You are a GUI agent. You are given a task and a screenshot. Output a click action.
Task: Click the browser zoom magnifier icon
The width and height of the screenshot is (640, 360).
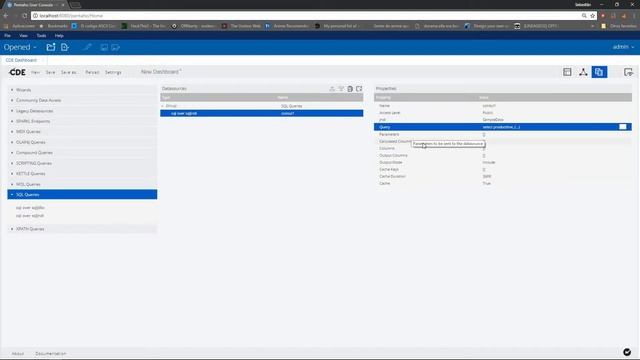584,16
